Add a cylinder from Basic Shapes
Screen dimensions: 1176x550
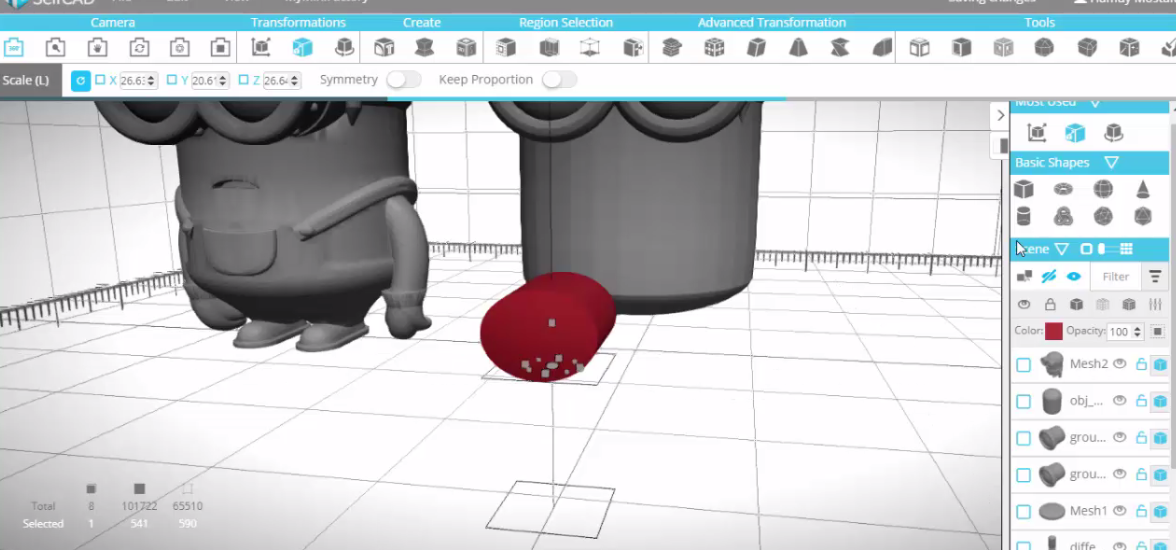click(1023, 217)
